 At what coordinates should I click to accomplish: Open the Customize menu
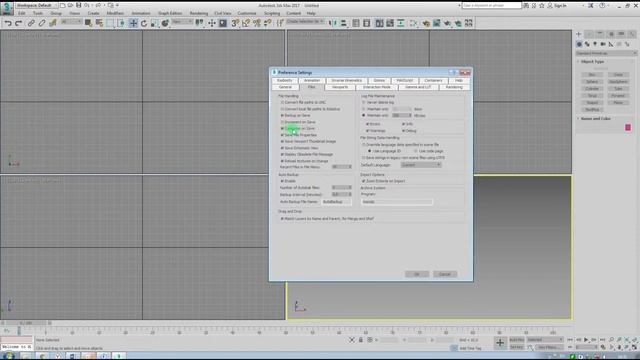[247, 13]
